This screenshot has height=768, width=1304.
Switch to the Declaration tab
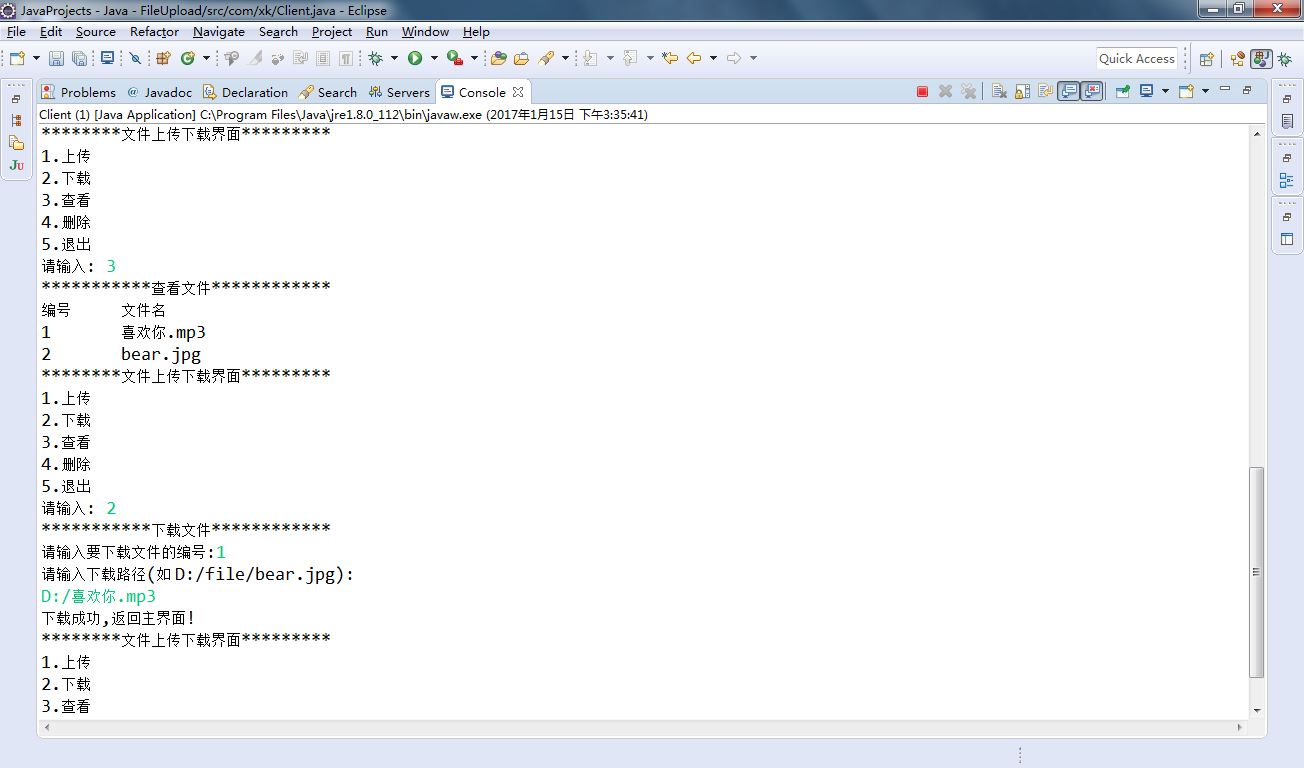[x=245, y=92]
